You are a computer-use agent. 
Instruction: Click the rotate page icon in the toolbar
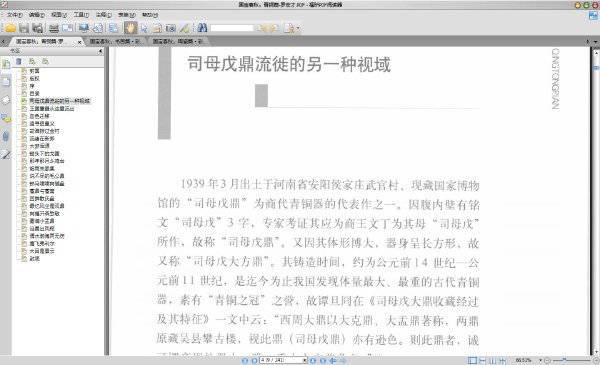tap(98, 28)
